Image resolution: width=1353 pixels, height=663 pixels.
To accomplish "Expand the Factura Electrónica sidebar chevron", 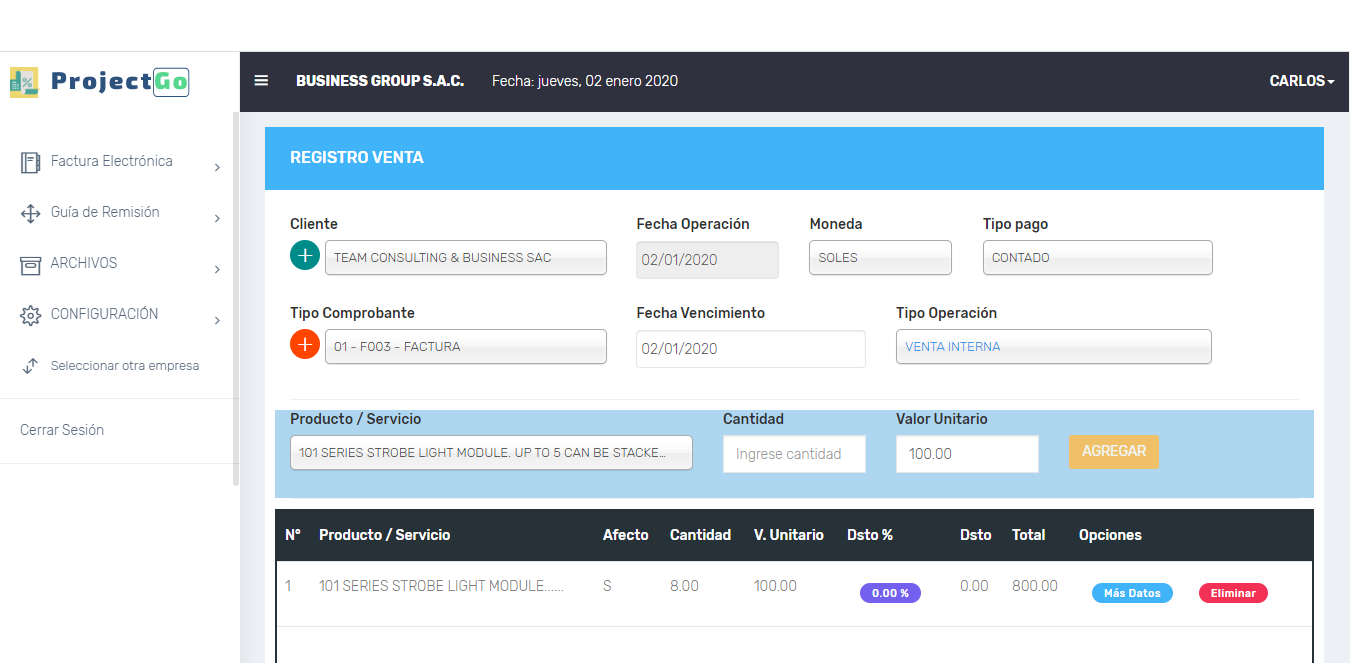I will pos(217,168).
